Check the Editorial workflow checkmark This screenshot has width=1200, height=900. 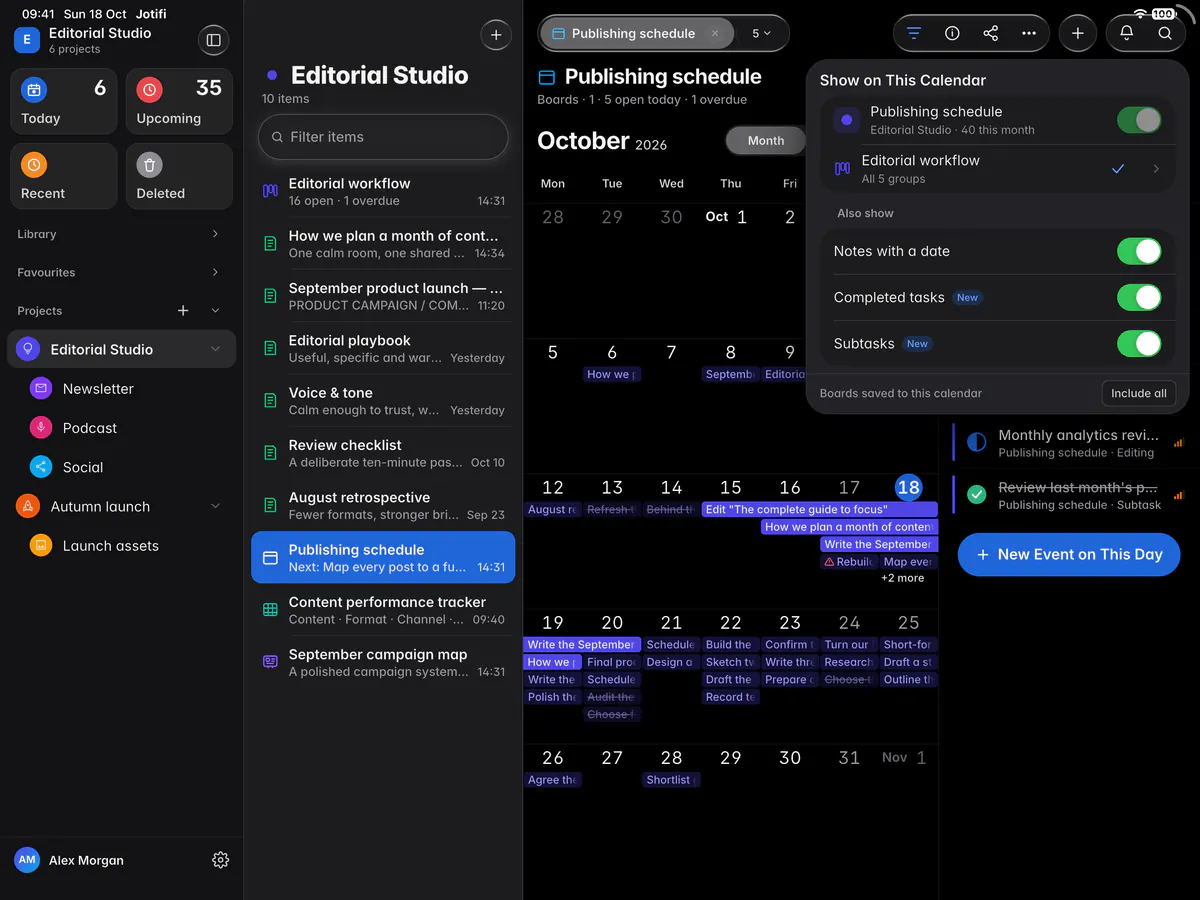pos(1118,169)
